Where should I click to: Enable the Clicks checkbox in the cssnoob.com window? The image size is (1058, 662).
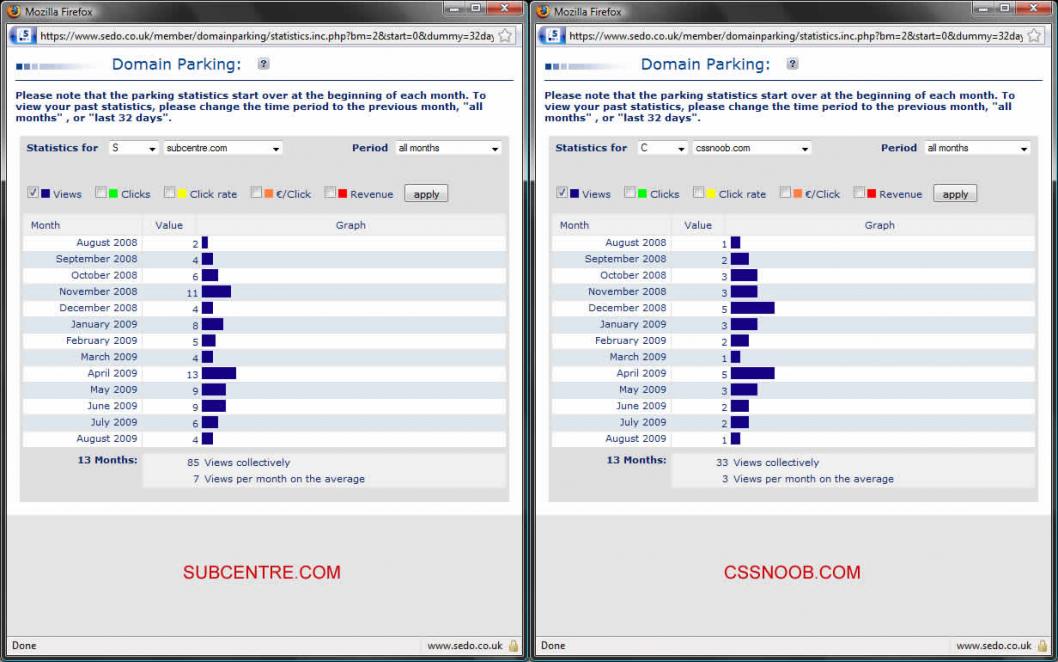(630, 192)
